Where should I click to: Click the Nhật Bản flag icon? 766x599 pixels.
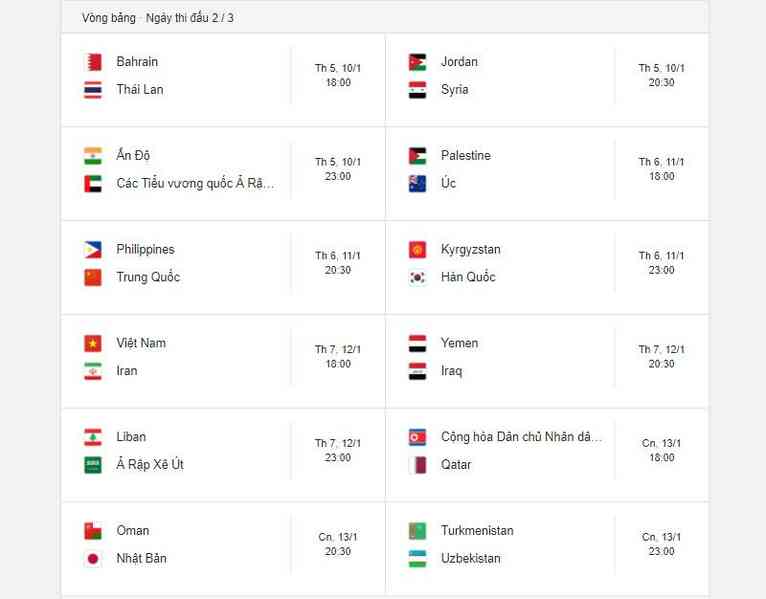click(x=93, y=559)
